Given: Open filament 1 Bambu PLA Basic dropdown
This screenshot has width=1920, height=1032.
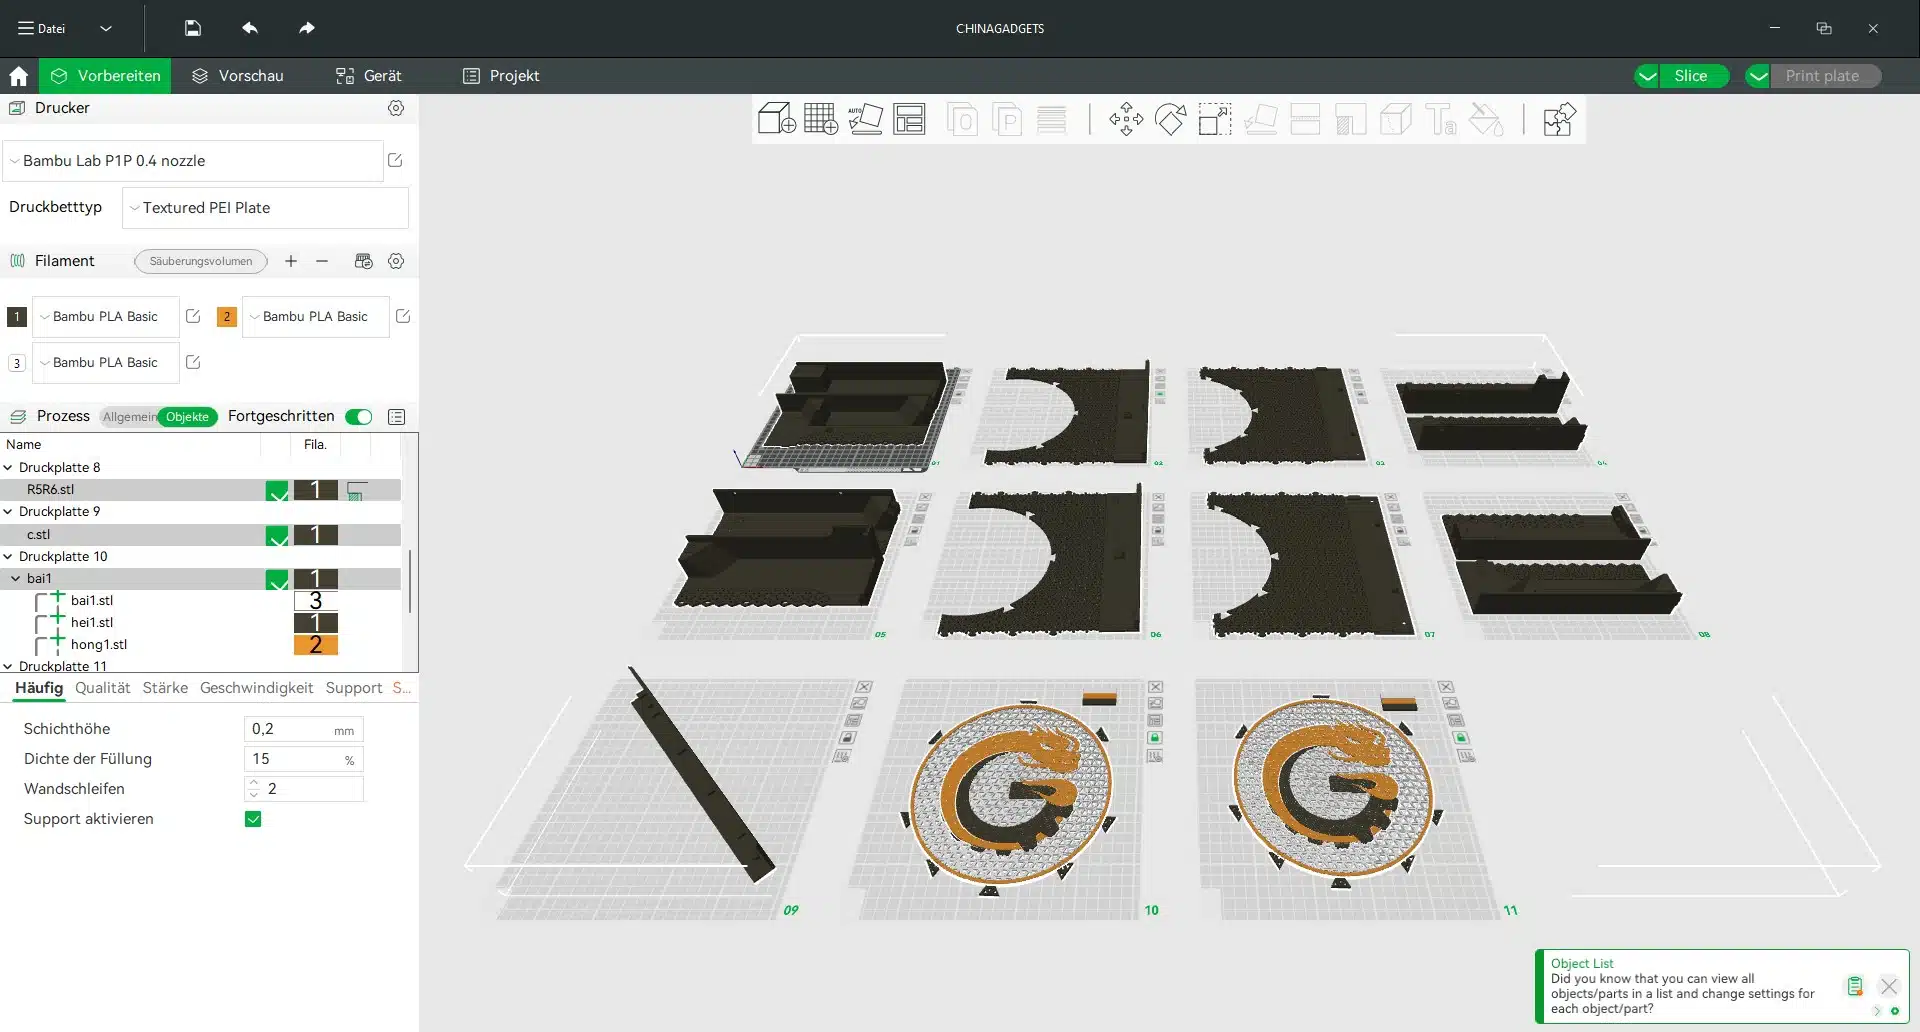Looking at the screenshot, I should [x=106, y=316].
